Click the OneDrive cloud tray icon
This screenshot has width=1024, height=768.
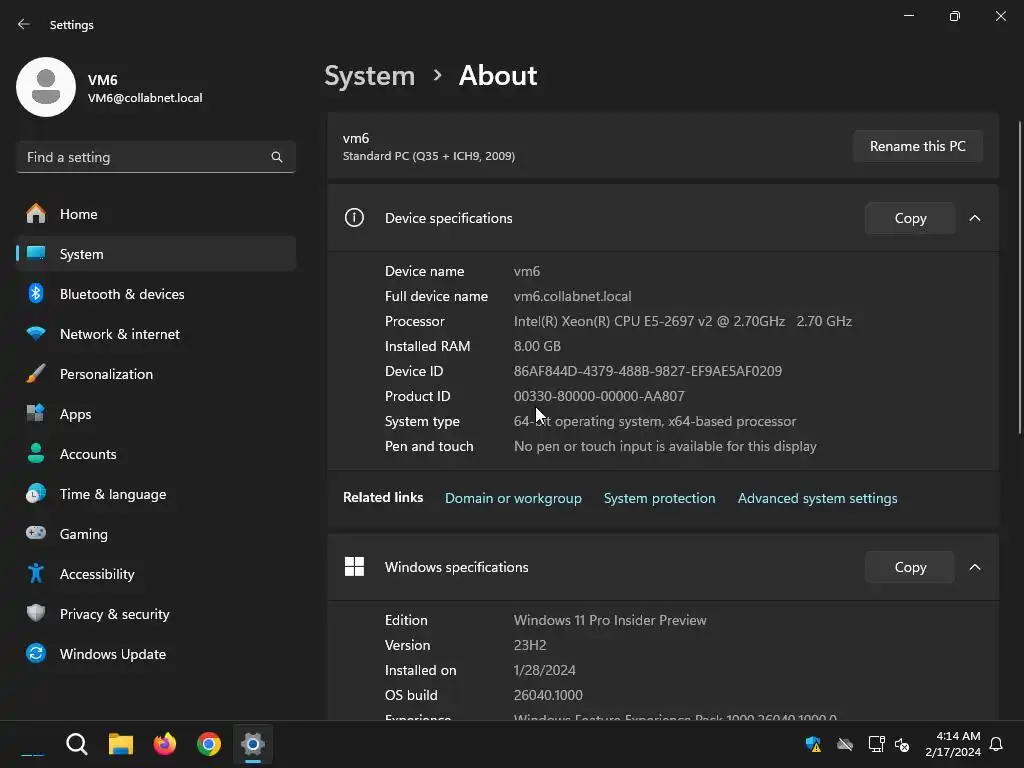(845, 744)
